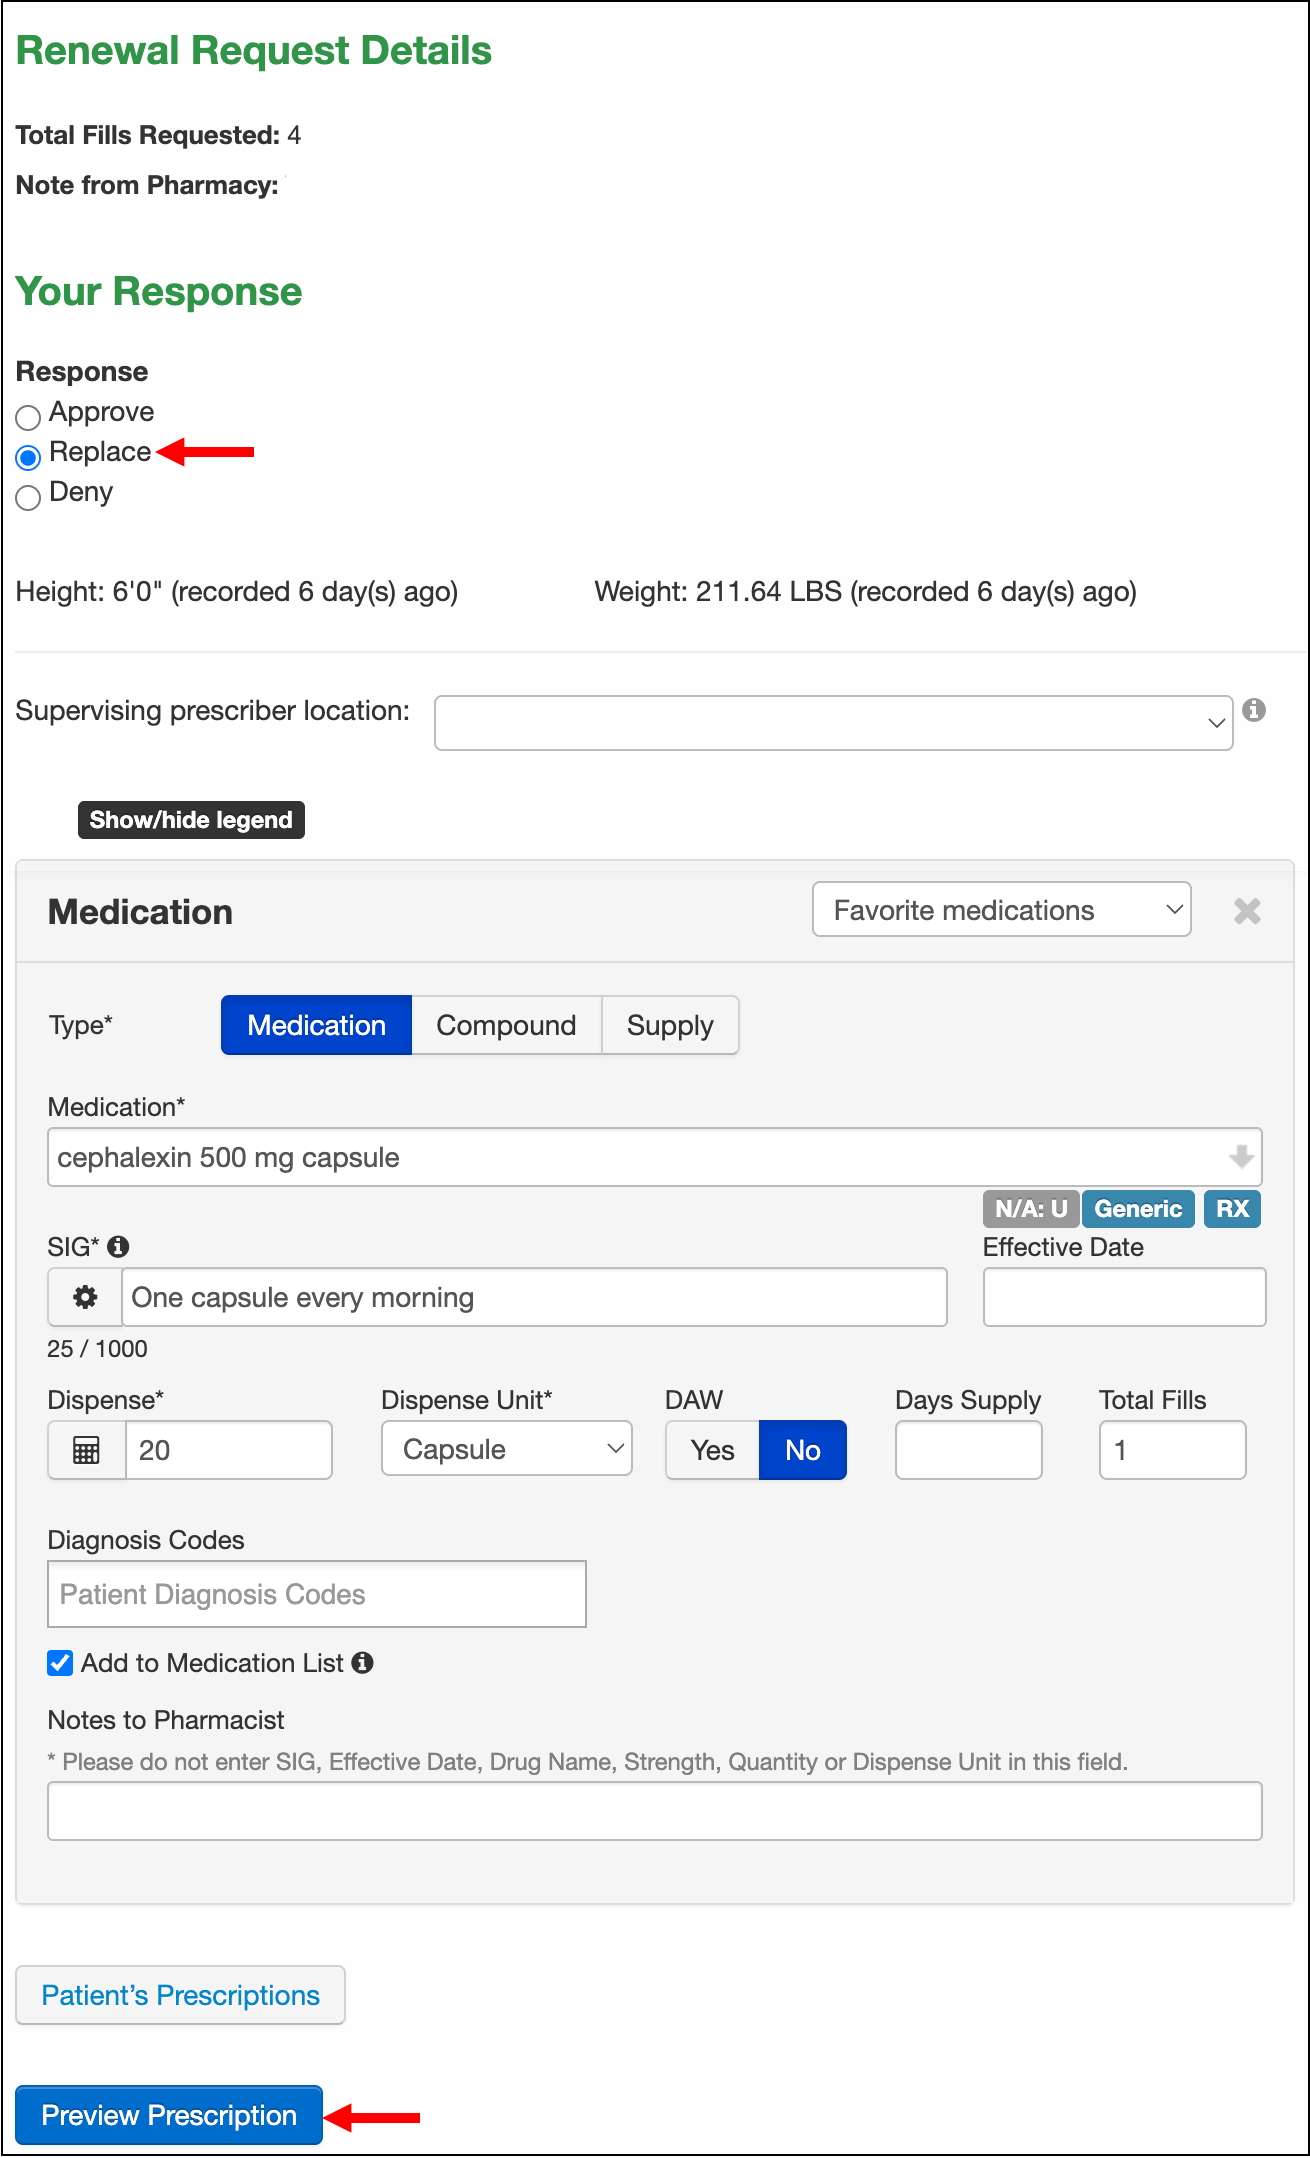
Task: Click the SIG gear settings icon
Action: 85,1297
